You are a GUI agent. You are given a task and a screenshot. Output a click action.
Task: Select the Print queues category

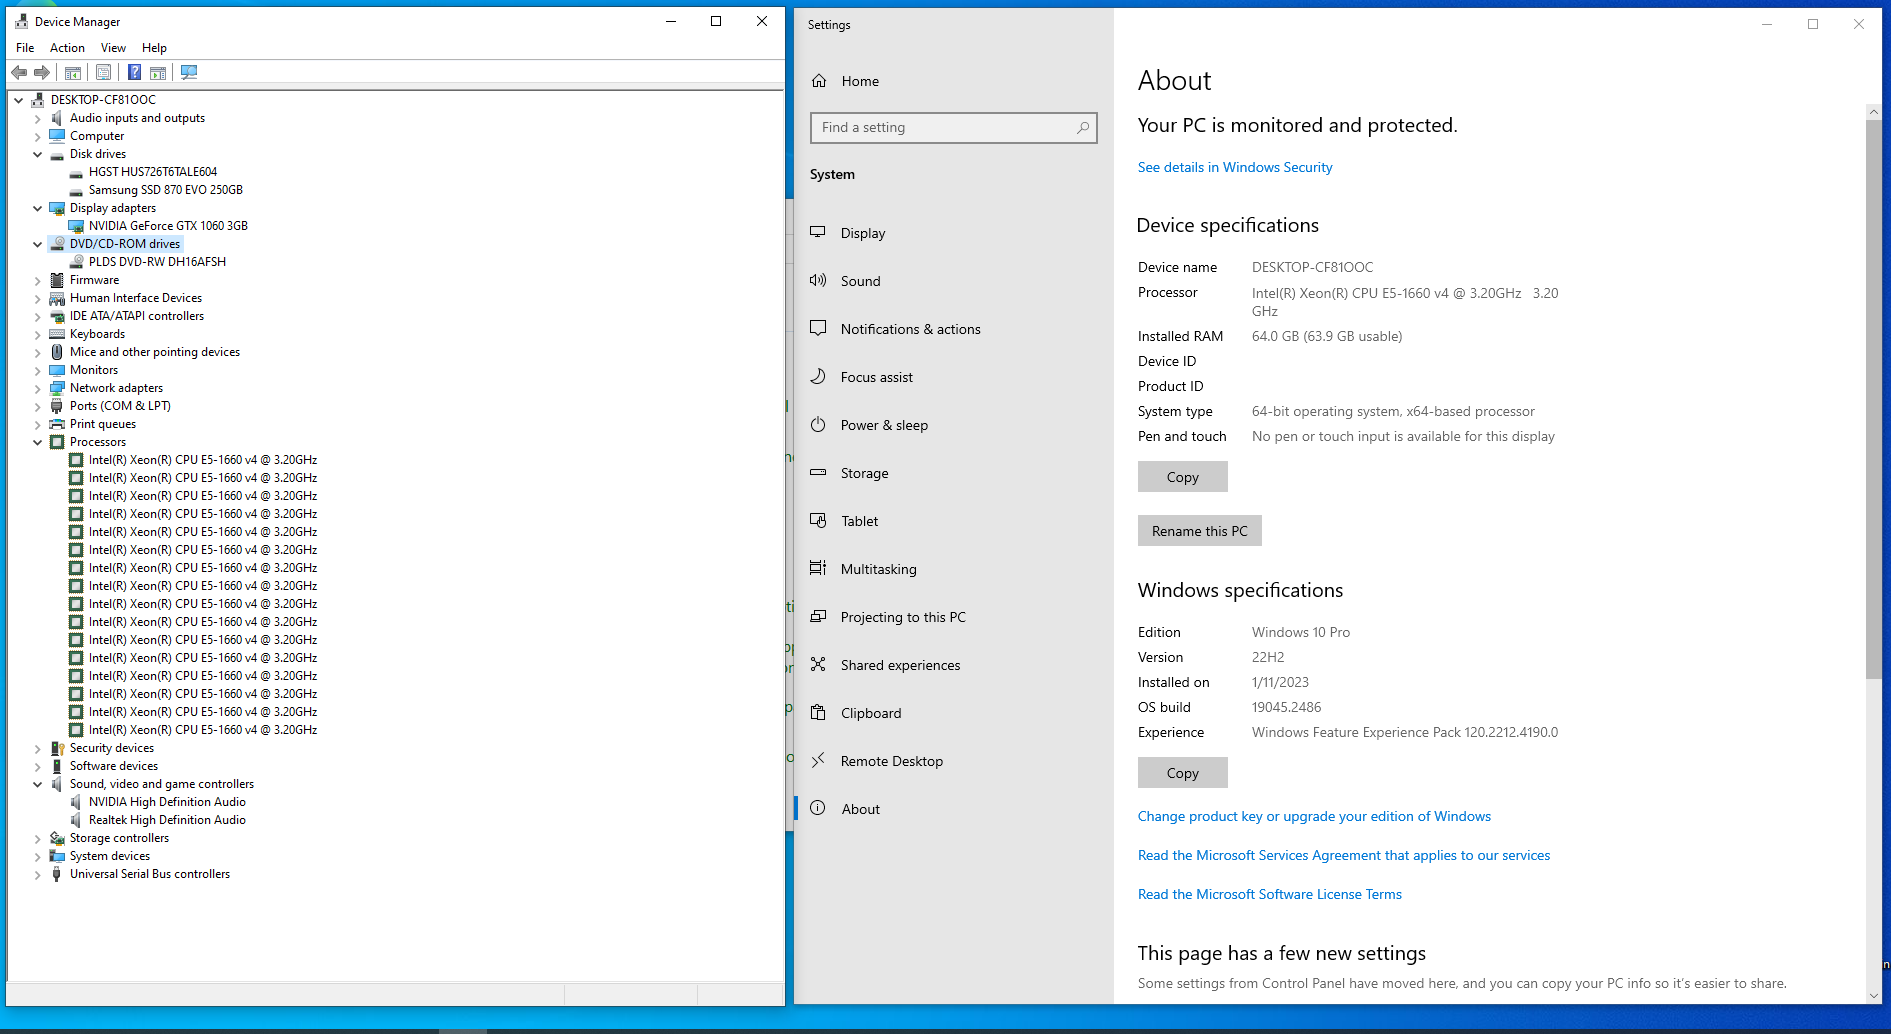click(103, 424)
